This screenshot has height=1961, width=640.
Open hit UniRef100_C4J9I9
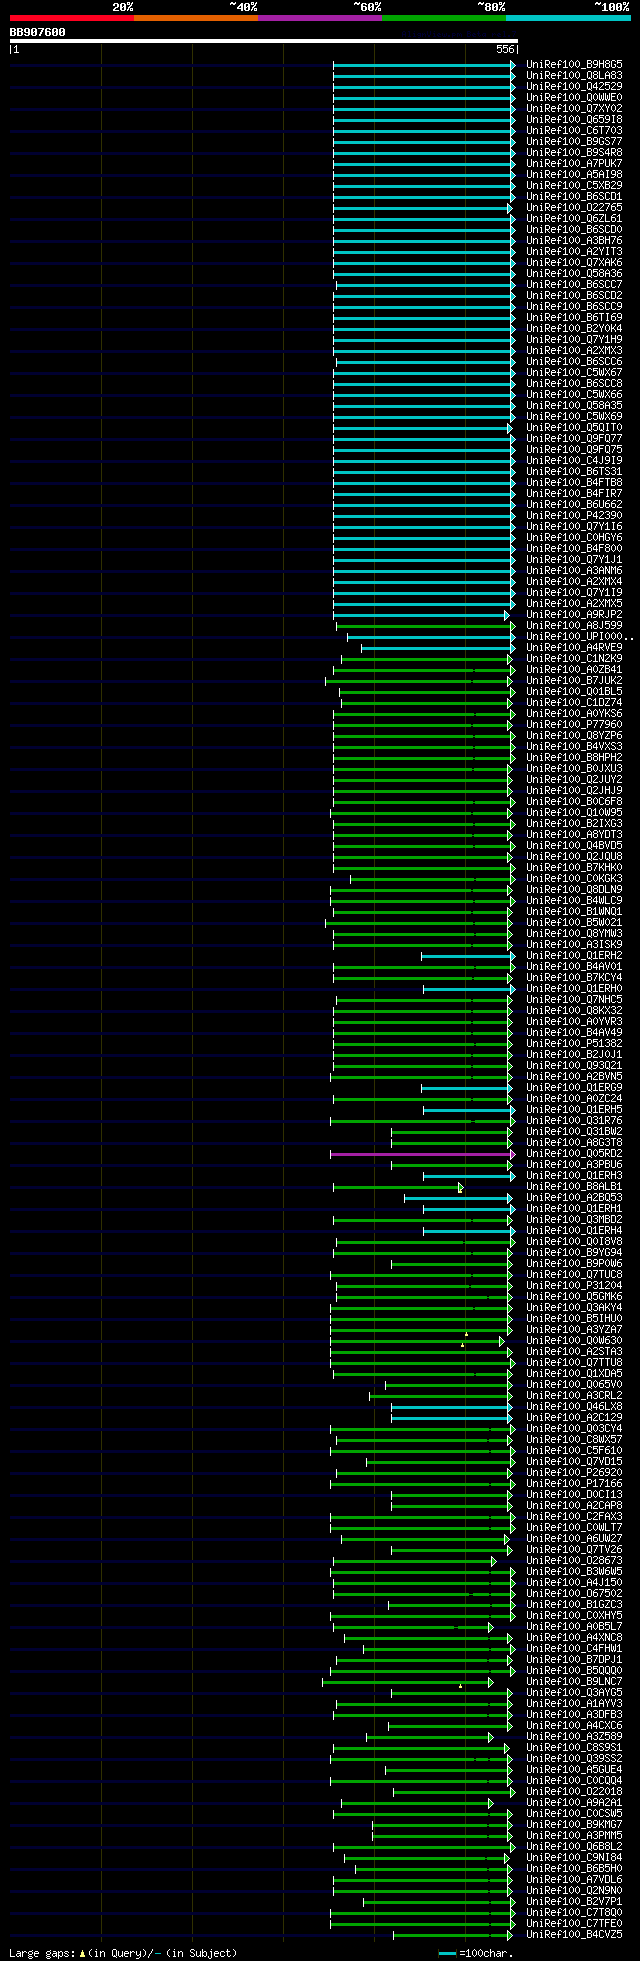[x=574, y=460]
